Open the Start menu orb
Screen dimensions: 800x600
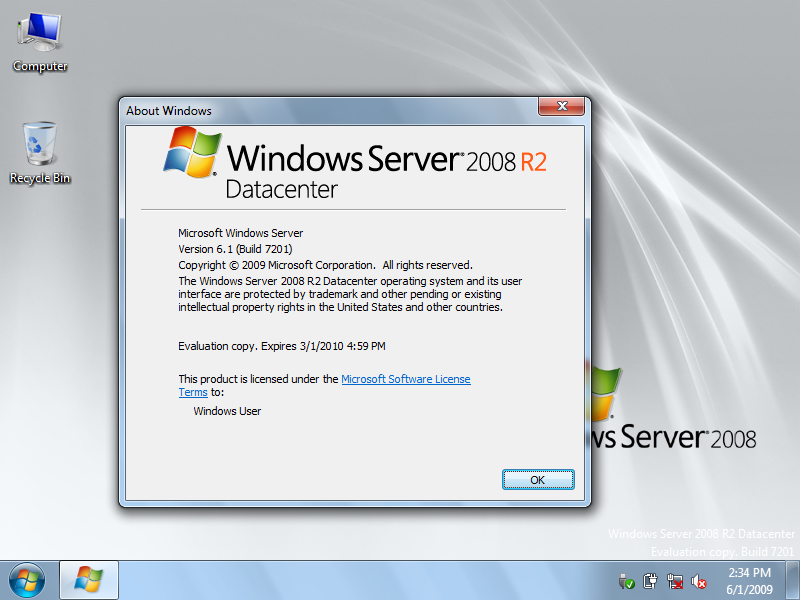(27, 580)
